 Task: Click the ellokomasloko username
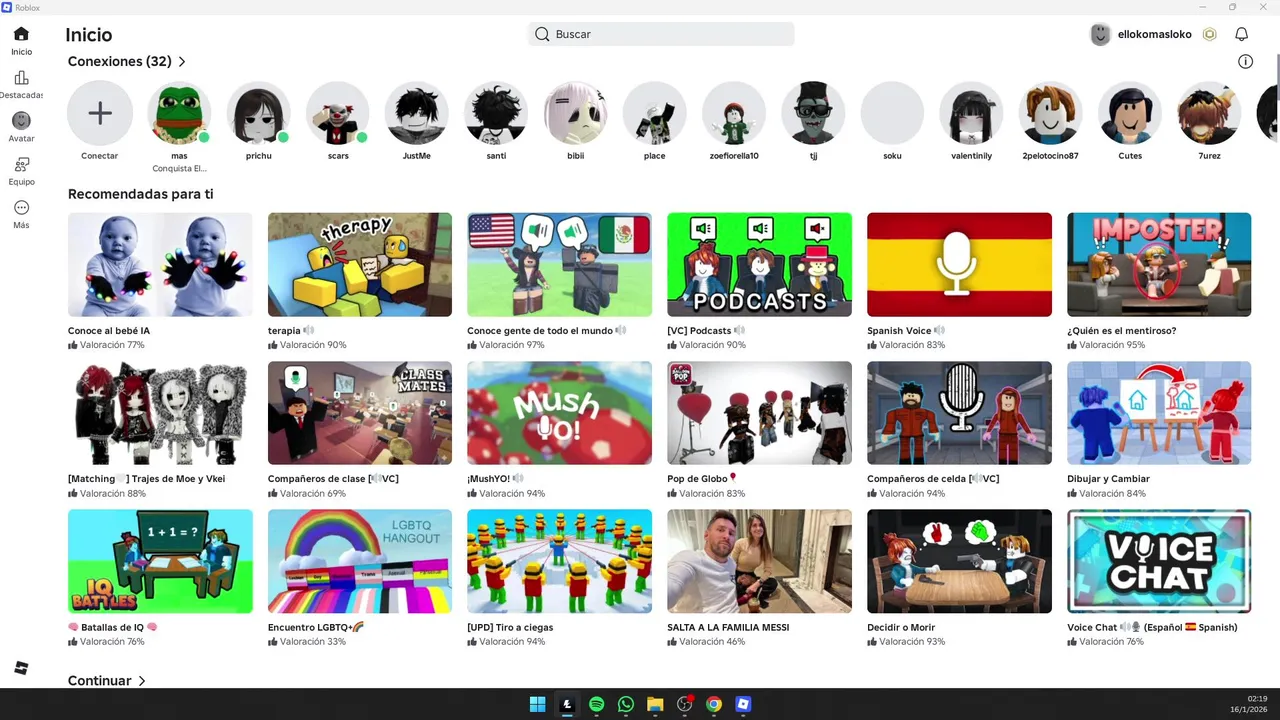tap(1155, 34)
